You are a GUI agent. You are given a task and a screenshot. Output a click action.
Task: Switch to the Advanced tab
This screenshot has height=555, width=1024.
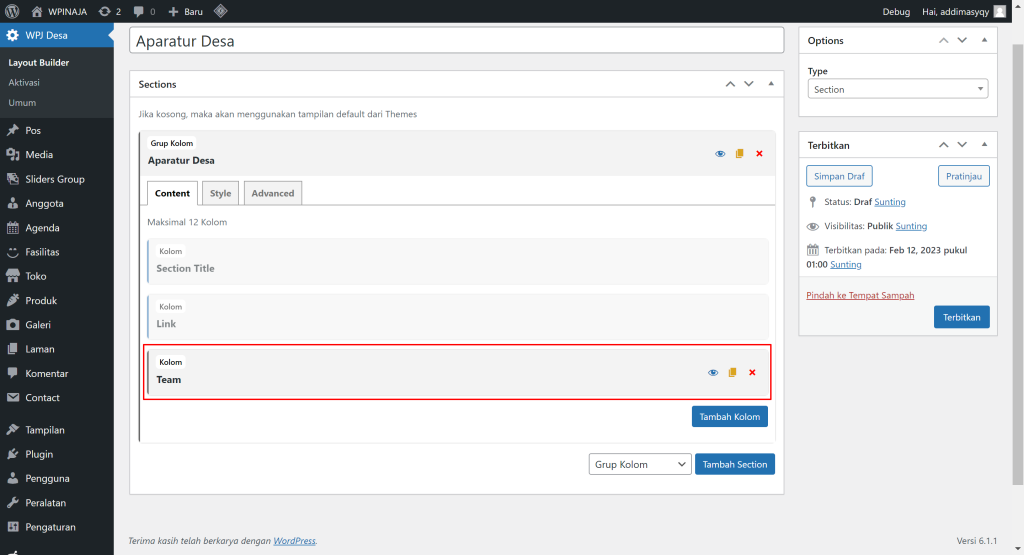[273, 193]
